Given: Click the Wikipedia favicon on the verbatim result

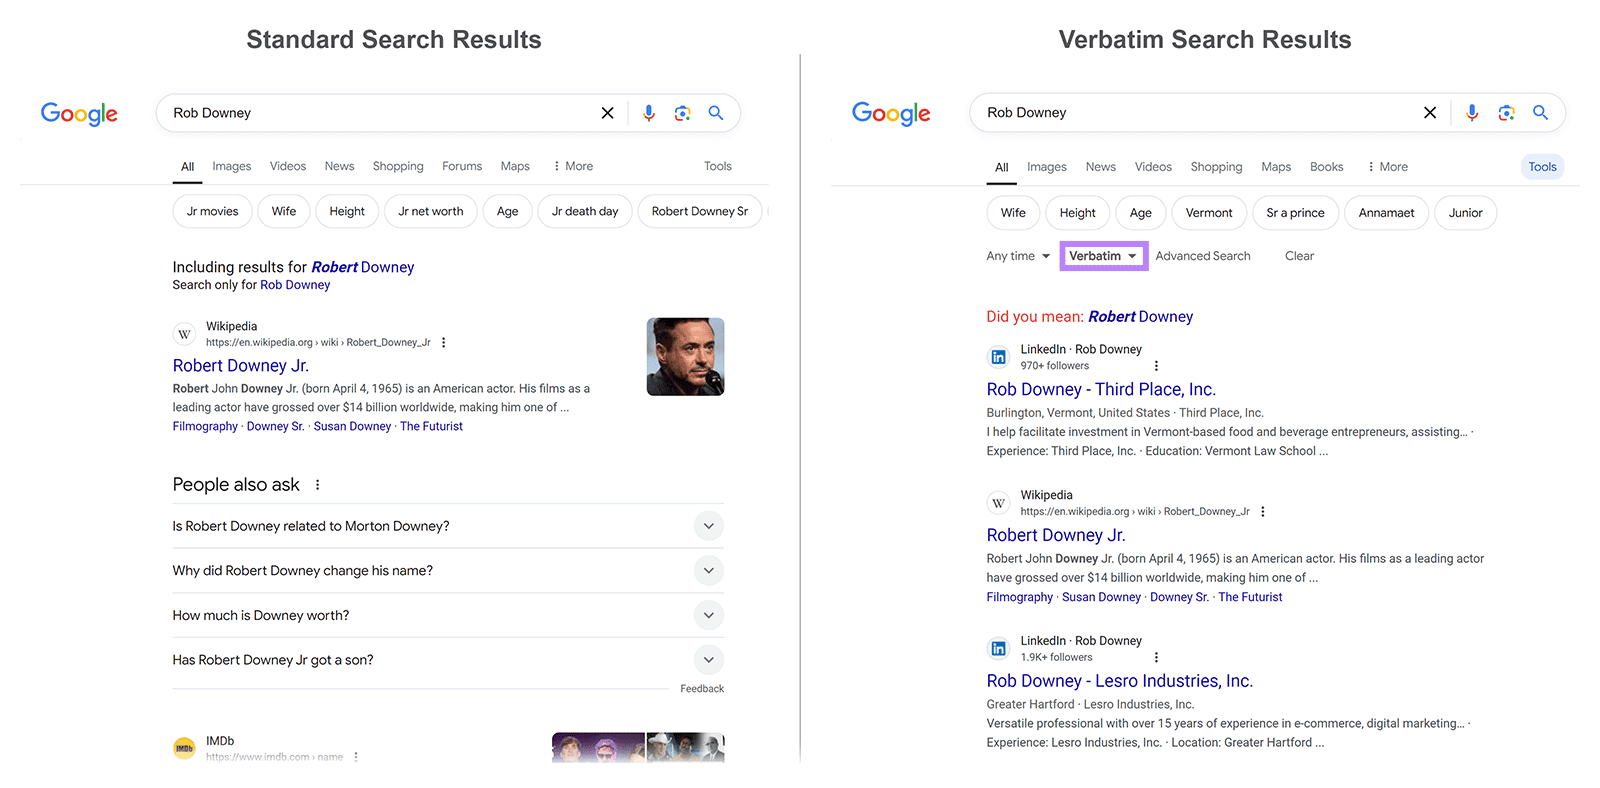Looking at the screenshot, I should click(998, 502).
